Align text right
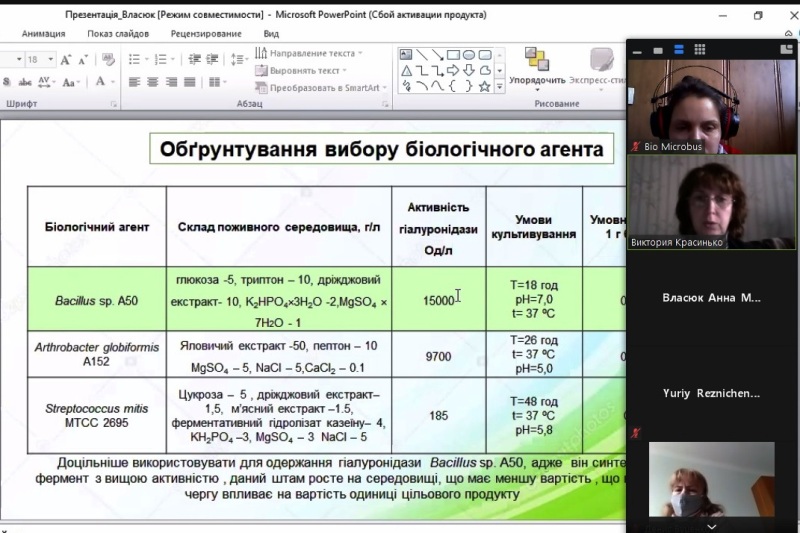This screenshot has width=800, height=533. tap(171, 82)
